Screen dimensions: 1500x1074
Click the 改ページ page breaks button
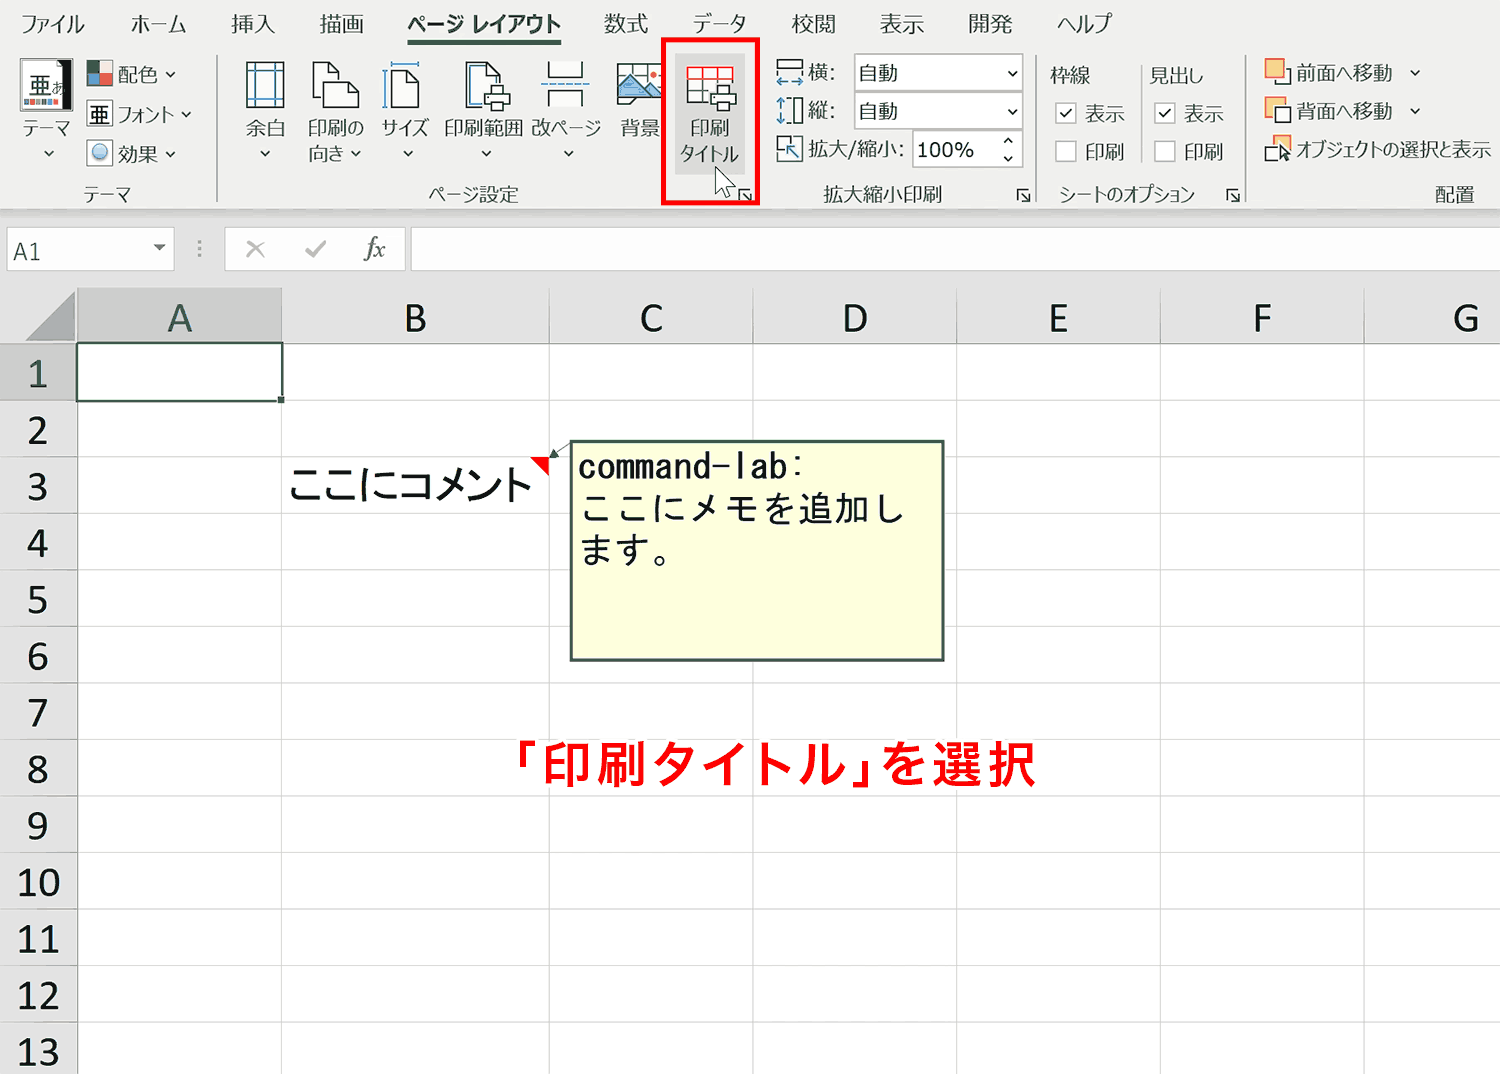click(x=566, y=111)
